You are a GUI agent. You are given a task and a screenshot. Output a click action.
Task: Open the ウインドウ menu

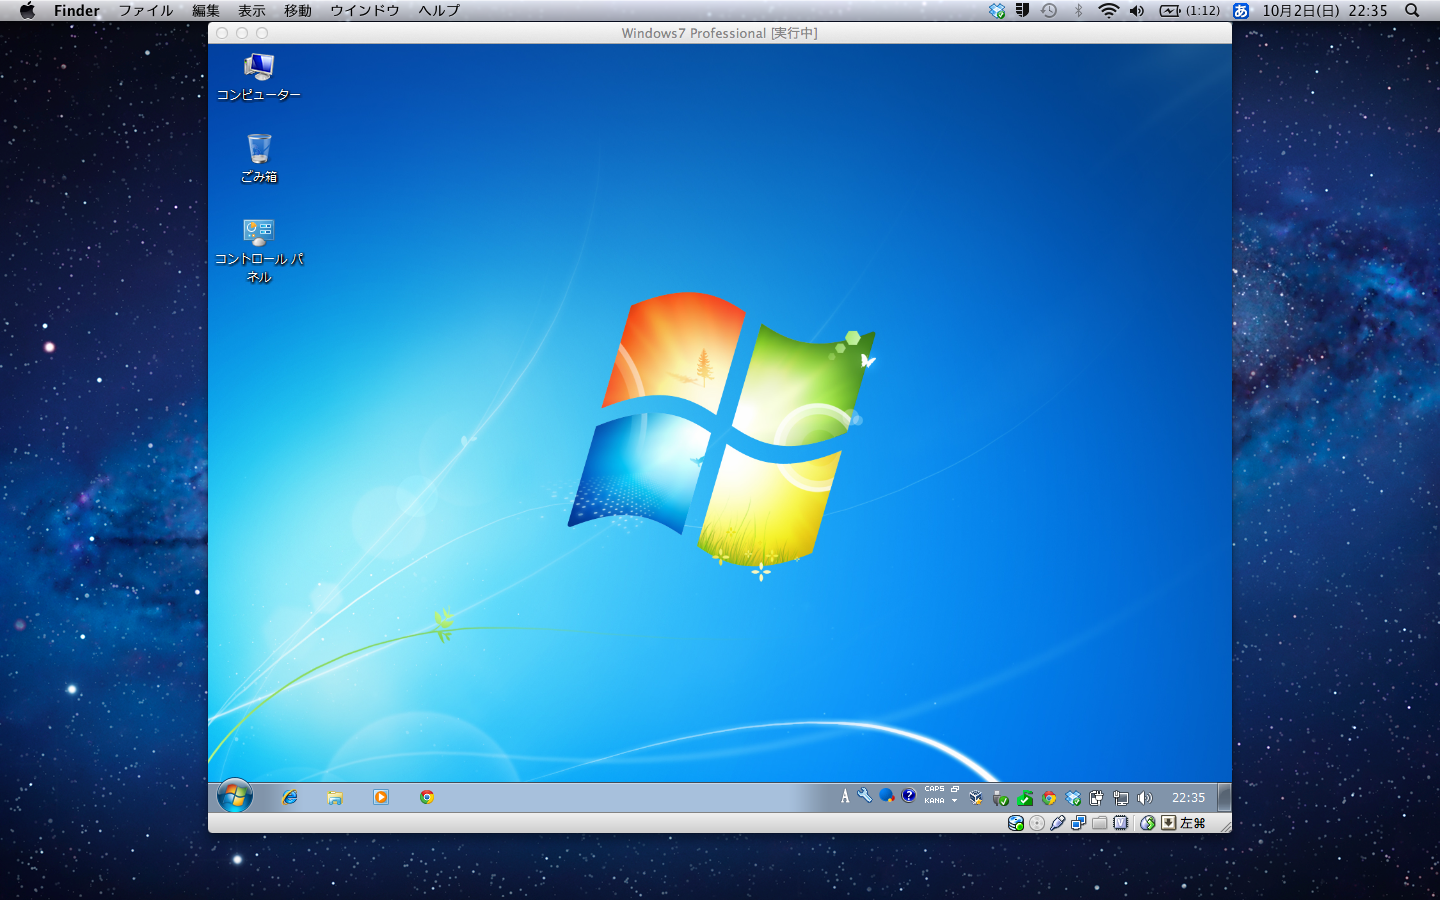365,11
